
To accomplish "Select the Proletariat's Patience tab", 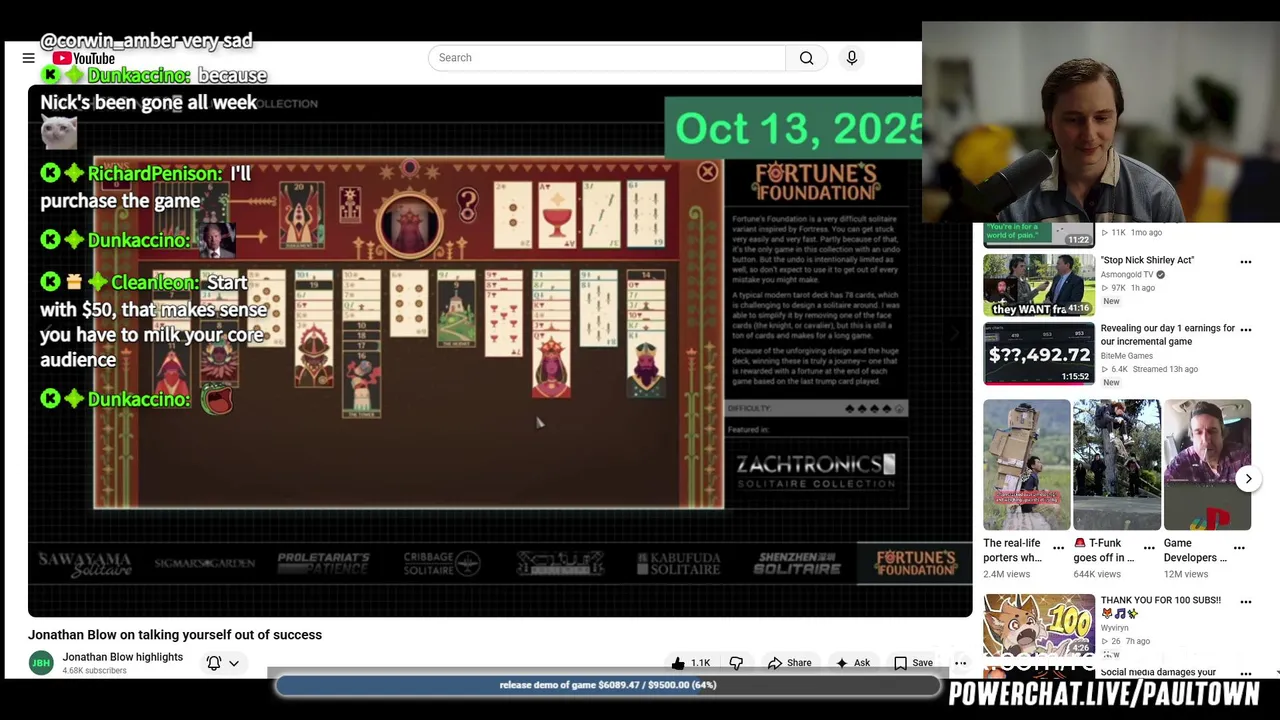I will (x=323, y=564).
